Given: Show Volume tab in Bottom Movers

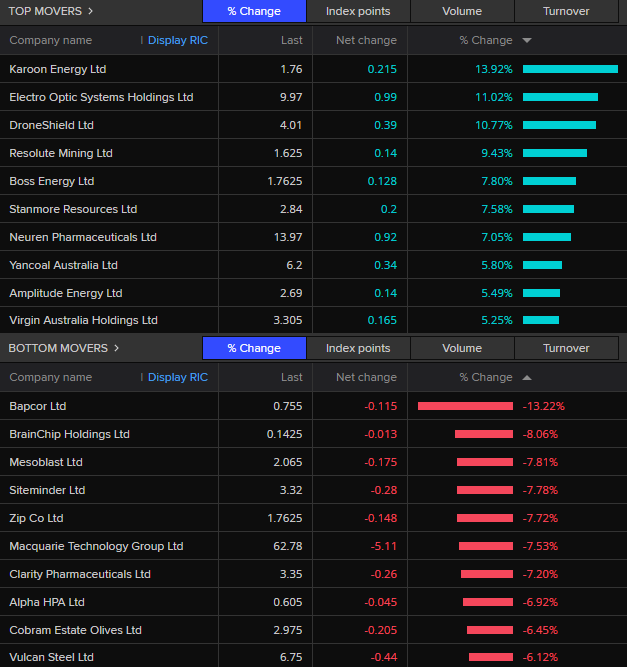Looking at the screenshot, I should click(x=462, y=349).
